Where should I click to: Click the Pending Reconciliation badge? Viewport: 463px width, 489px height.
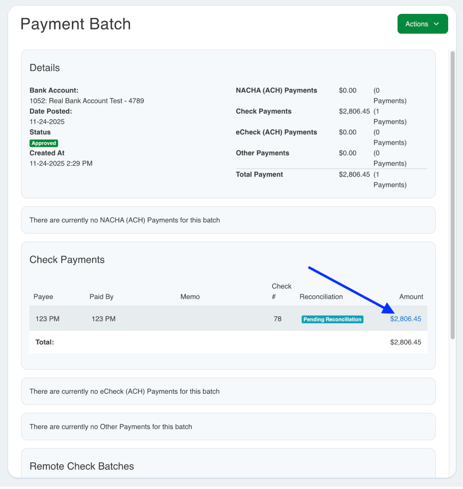(332, 319)
